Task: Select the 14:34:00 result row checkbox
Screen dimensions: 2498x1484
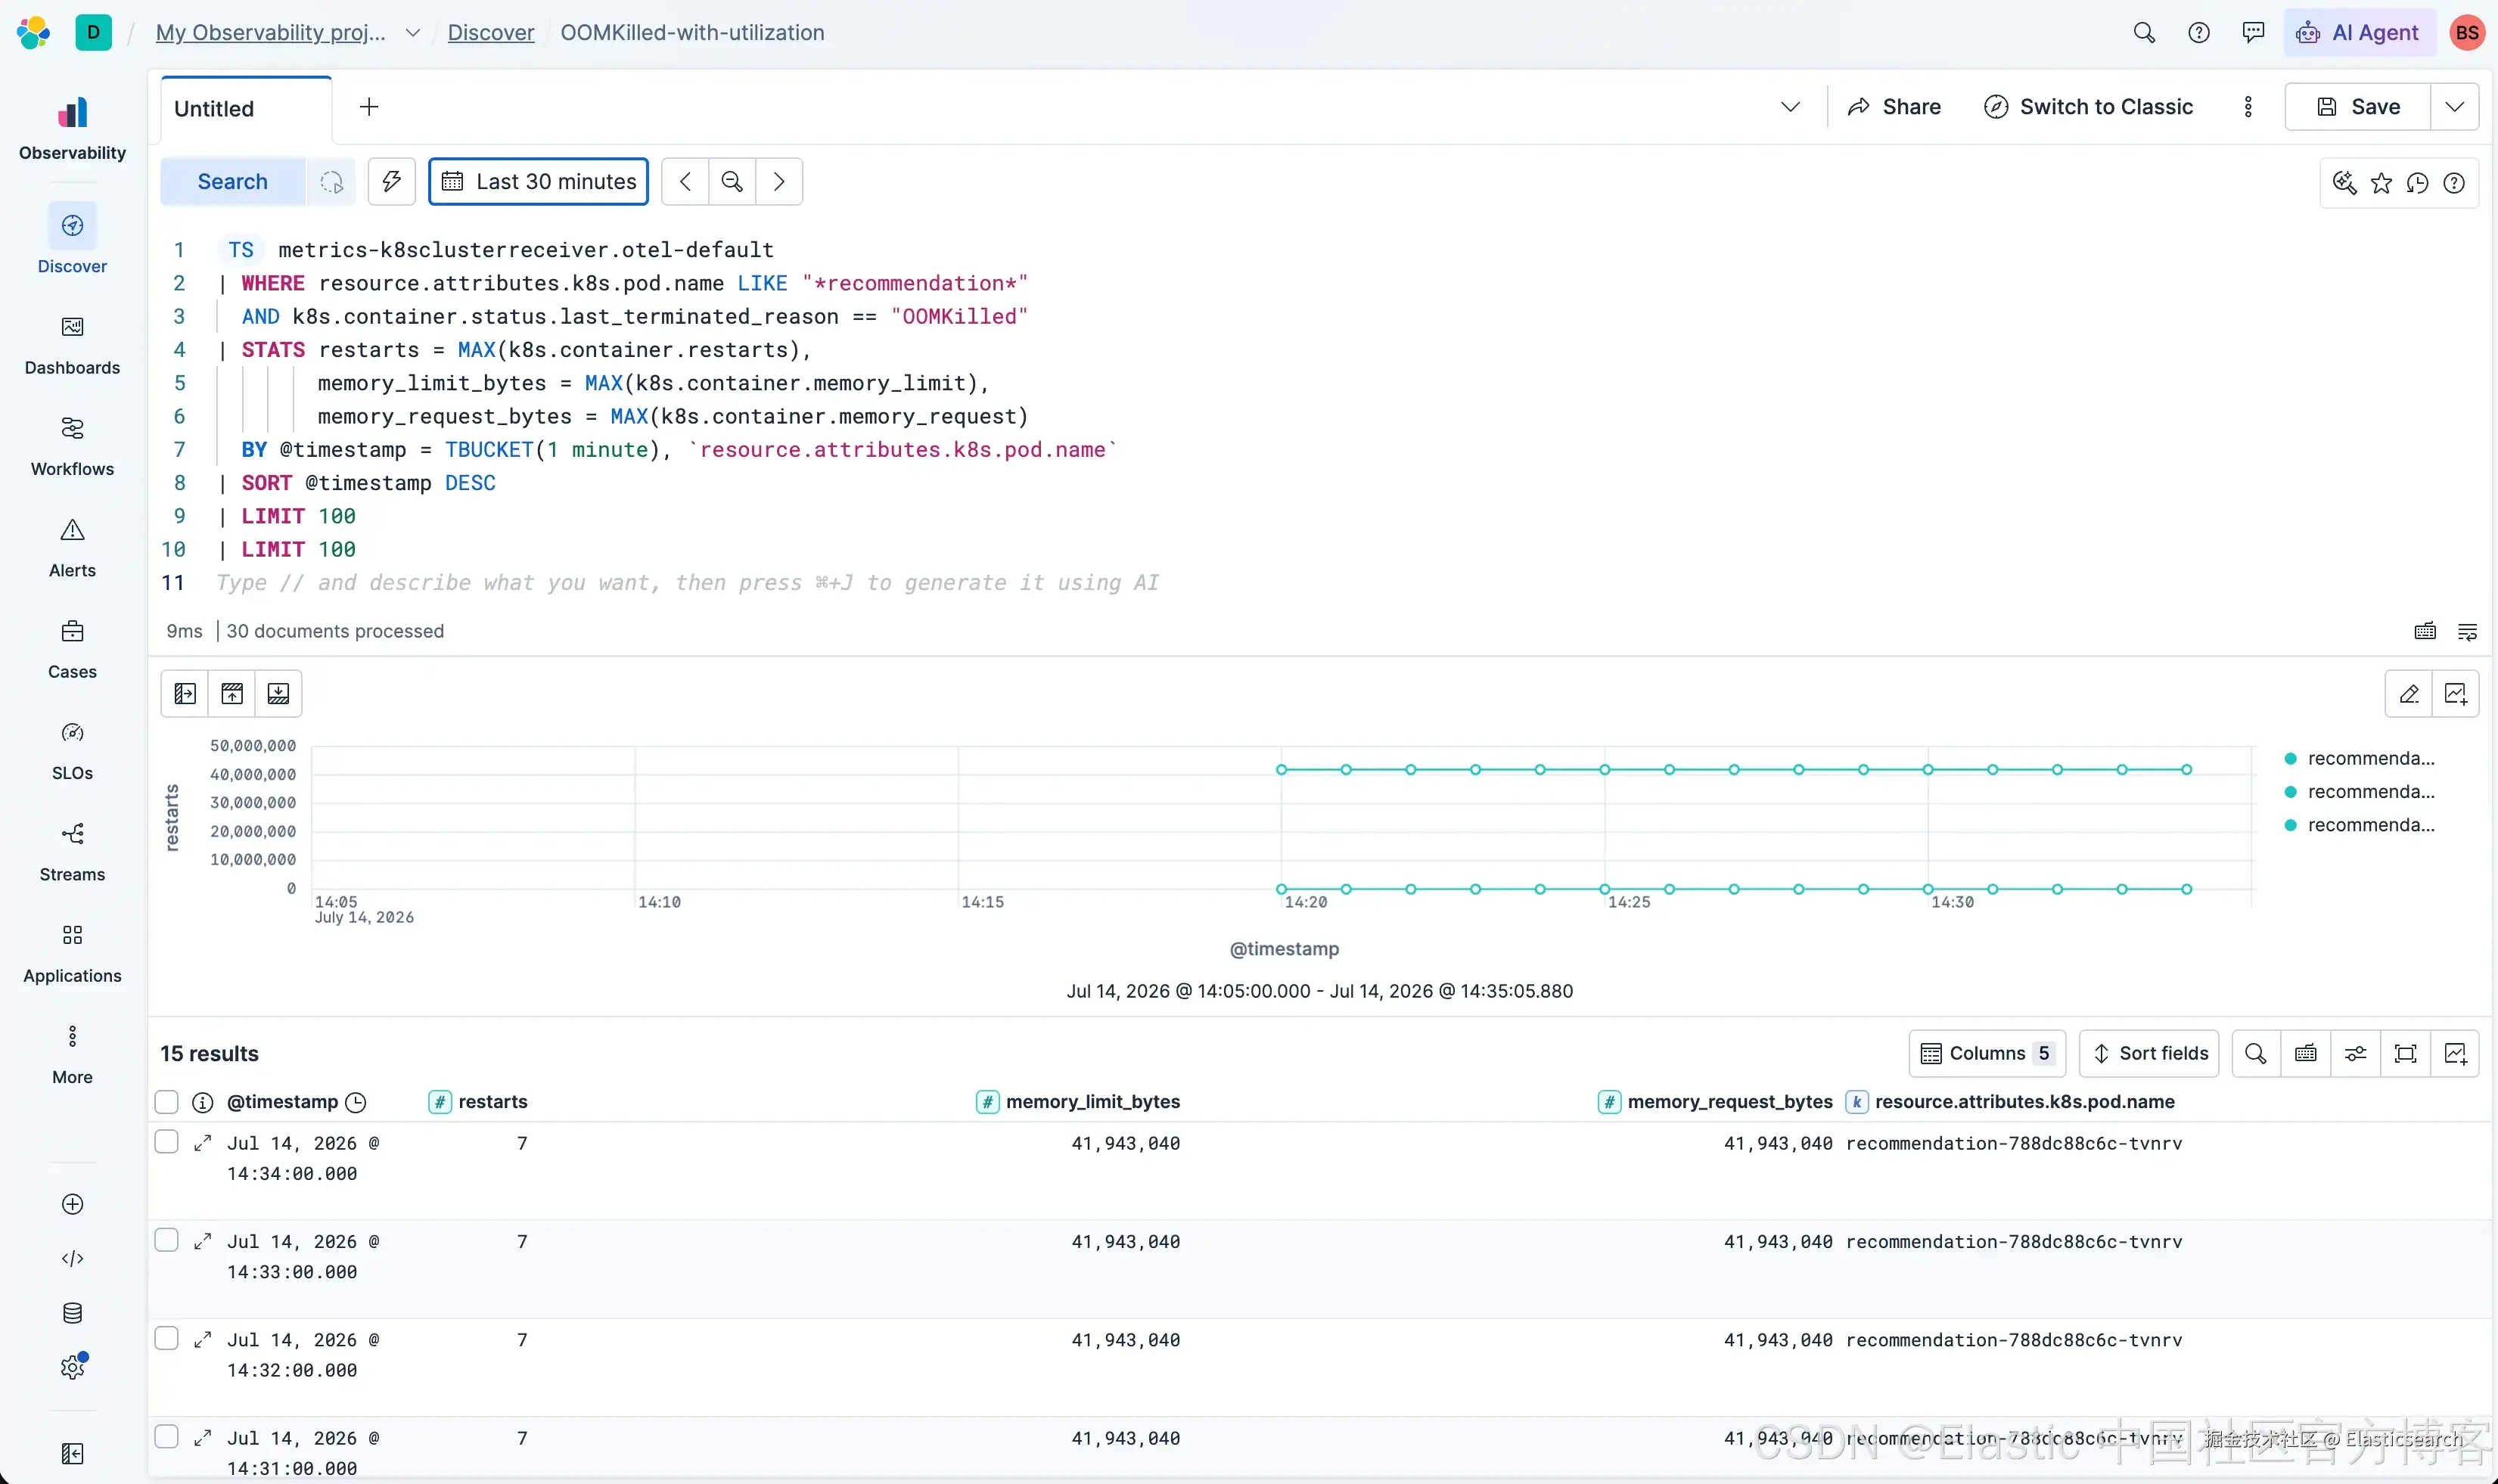Action: pos(166,1141)
